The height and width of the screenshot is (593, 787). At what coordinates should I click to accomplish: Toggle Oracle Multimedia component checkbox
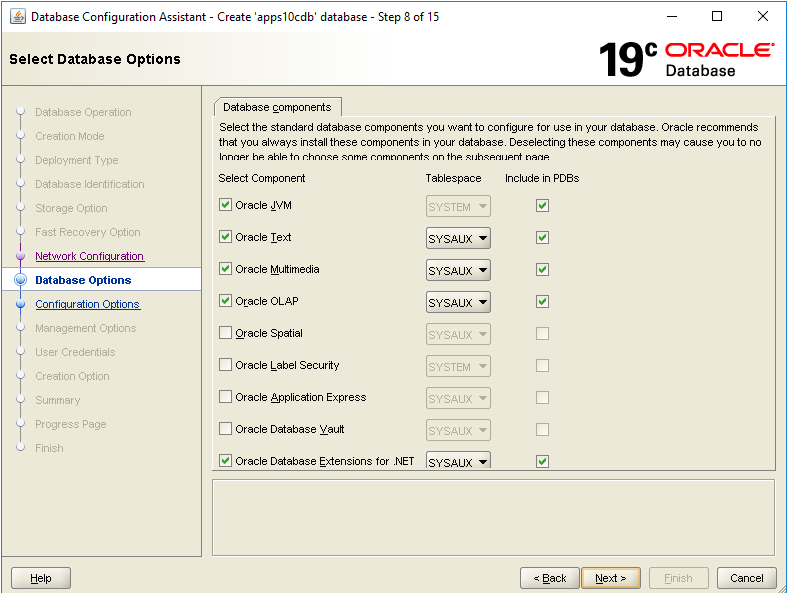[x=225, y=269]
